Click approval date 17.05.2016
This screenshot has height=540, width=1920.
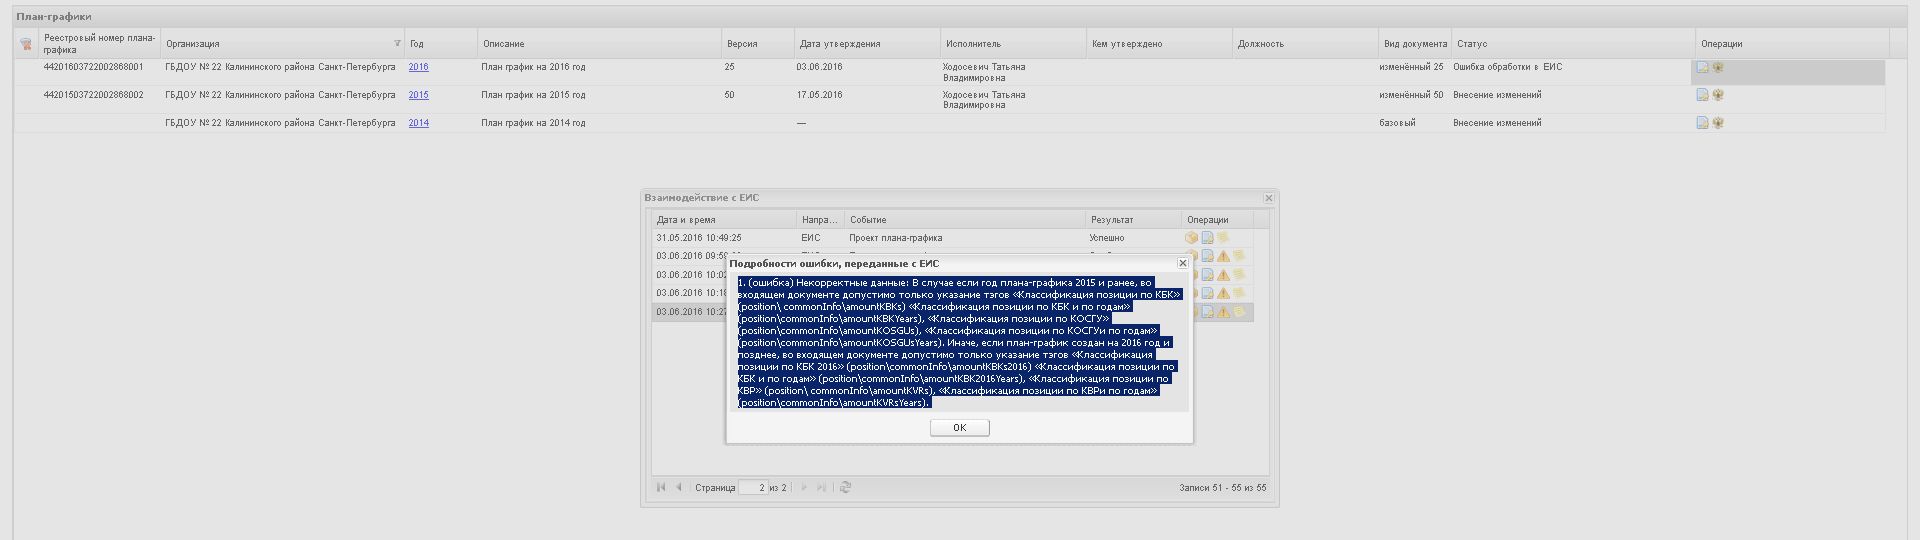pos(819,95)
